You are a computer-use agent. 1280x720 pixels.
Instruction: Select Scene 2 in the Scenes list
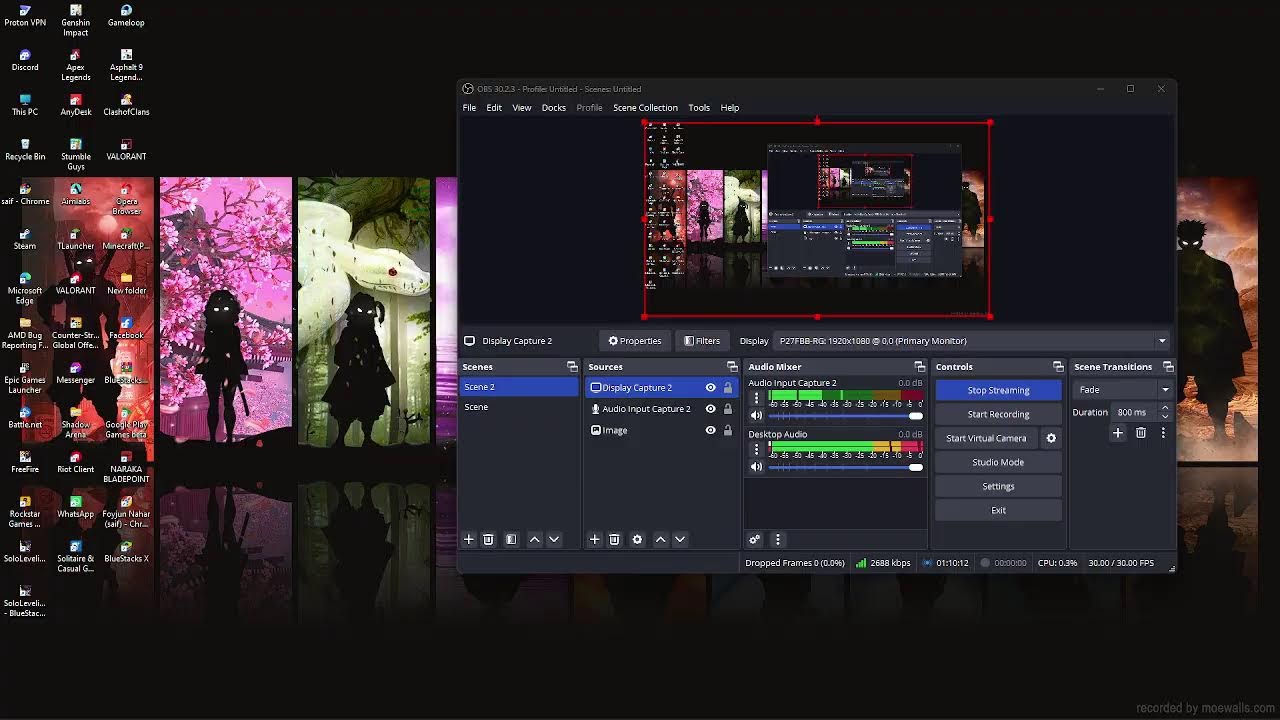pos(519,387)
